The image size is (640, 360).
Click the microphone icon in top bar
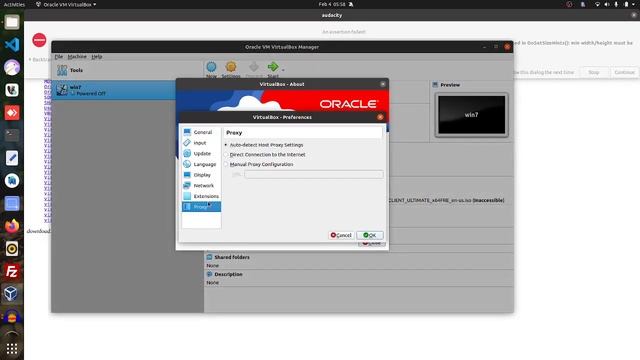(x=616, y=4)
